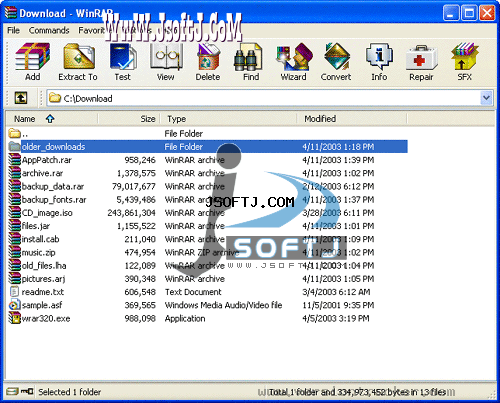Click the Repair first-aid icon
This screenshot has width=500, height=403.
pyautogui.click(x=421, y=57)
